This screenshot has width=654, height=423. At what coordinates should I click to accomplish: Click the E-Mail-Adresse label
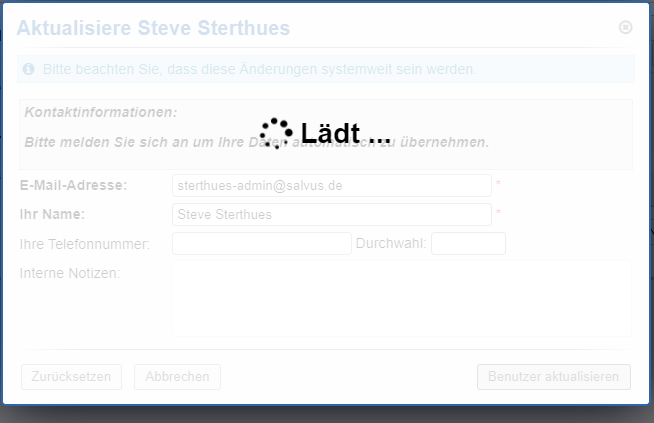point(74,186)
